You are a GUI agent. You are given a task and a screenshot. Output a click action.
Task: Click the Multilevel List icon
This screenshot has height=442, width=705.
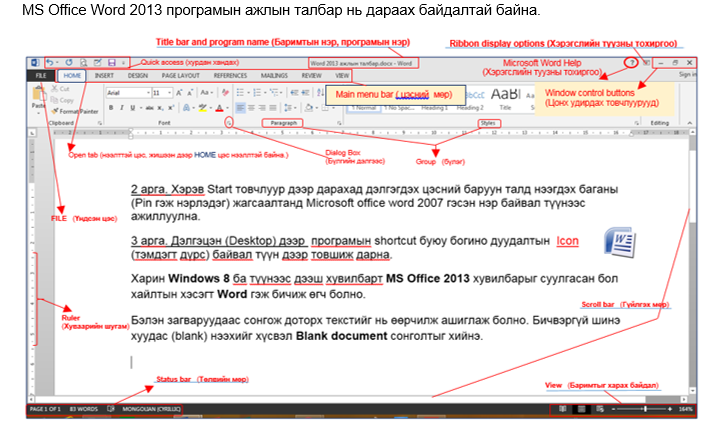[x=274, y=93]
